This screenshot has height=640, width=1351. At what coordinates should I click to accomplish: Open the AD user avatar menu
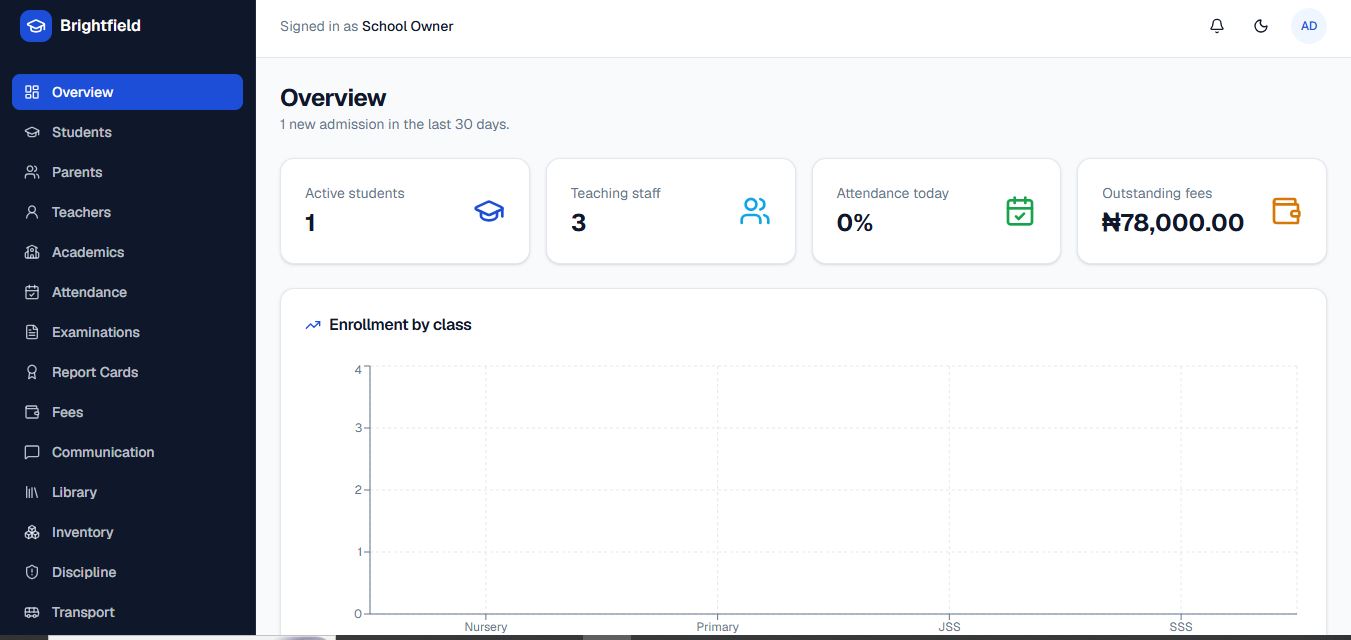(1309, 26)
